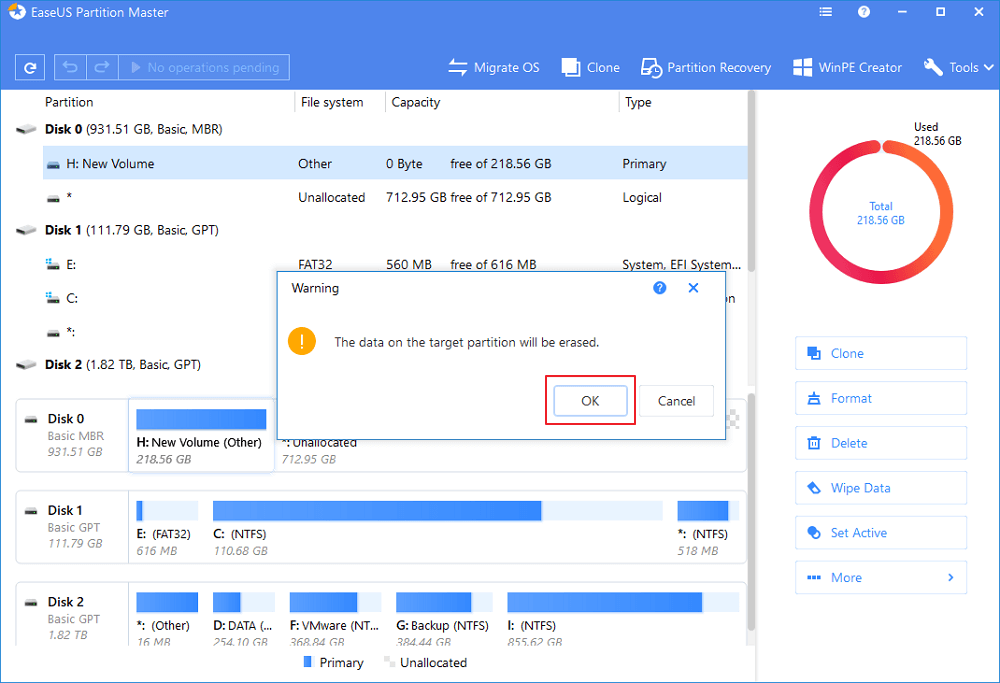The height and width of the screenshot is (683, 1000).
Task: Click D: DATA partition block on Disk 2
Action: point(244,619)
